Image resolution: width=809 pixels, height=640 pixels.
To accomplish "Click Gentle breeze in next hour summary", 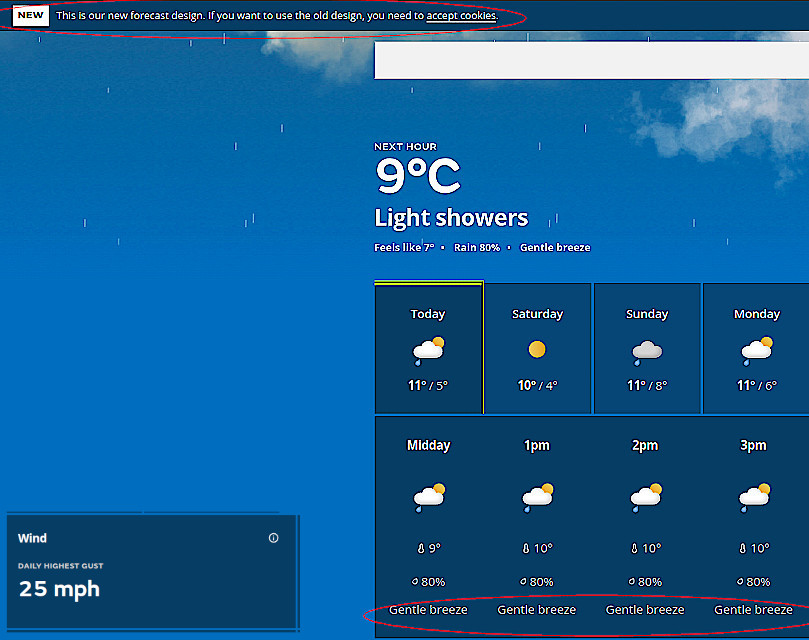I will tap(555, 248).
